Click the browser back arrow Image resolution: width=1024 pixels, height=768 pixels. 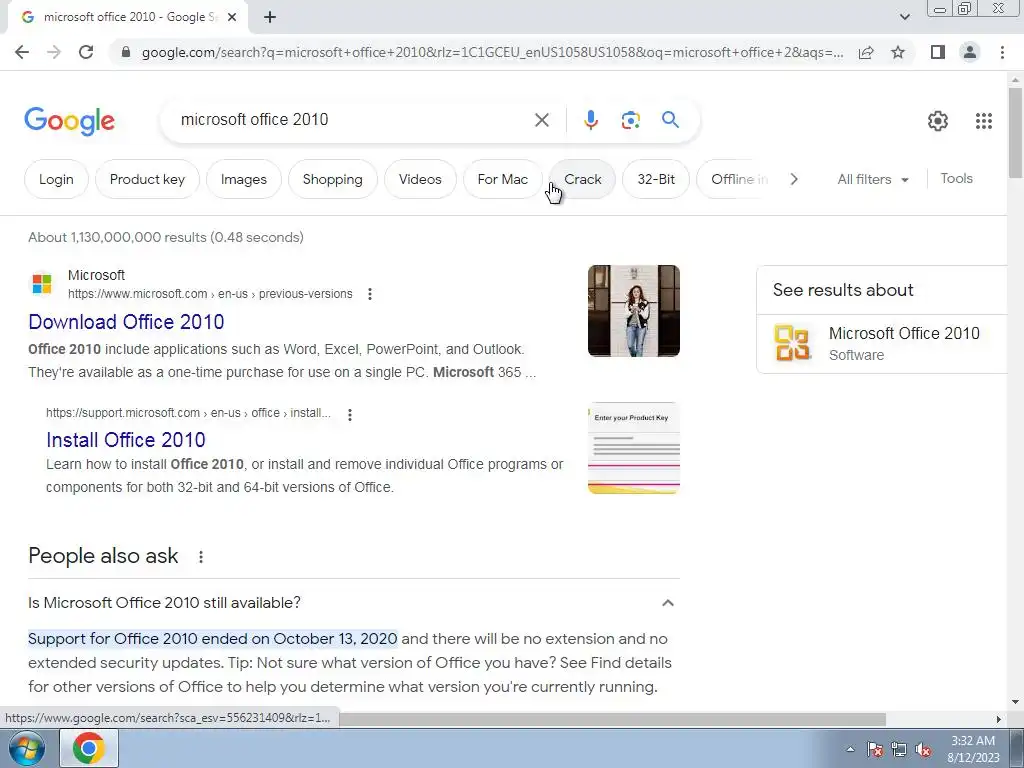pyautogui.click(x=22, y=52)
